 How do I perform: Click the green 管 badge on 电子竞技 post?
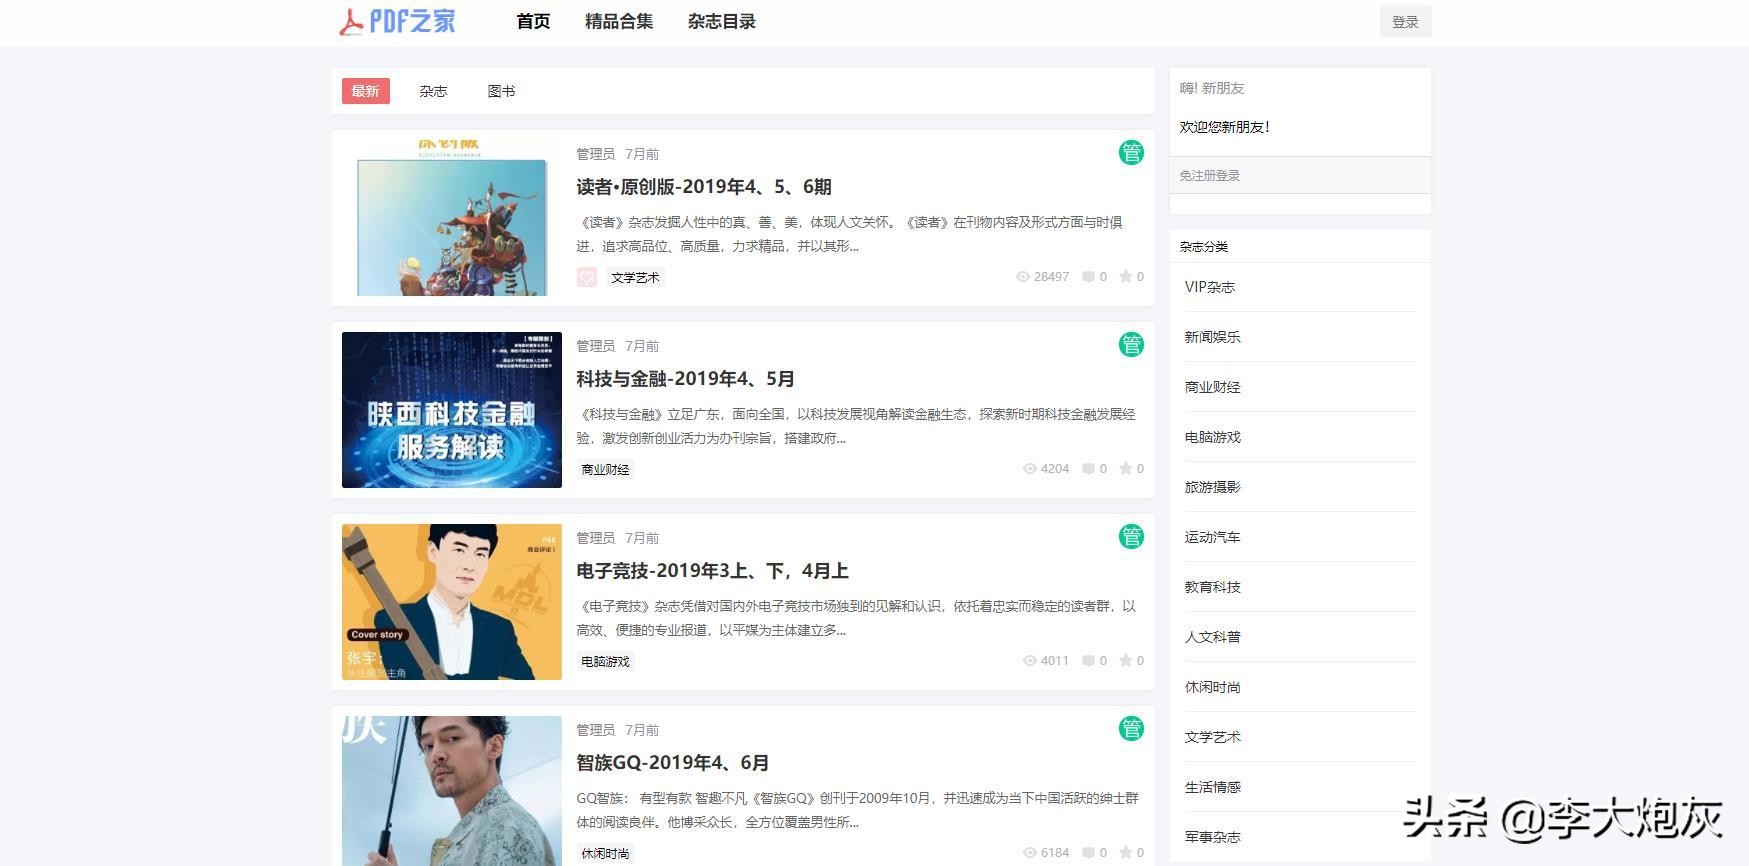point(1131,537)
